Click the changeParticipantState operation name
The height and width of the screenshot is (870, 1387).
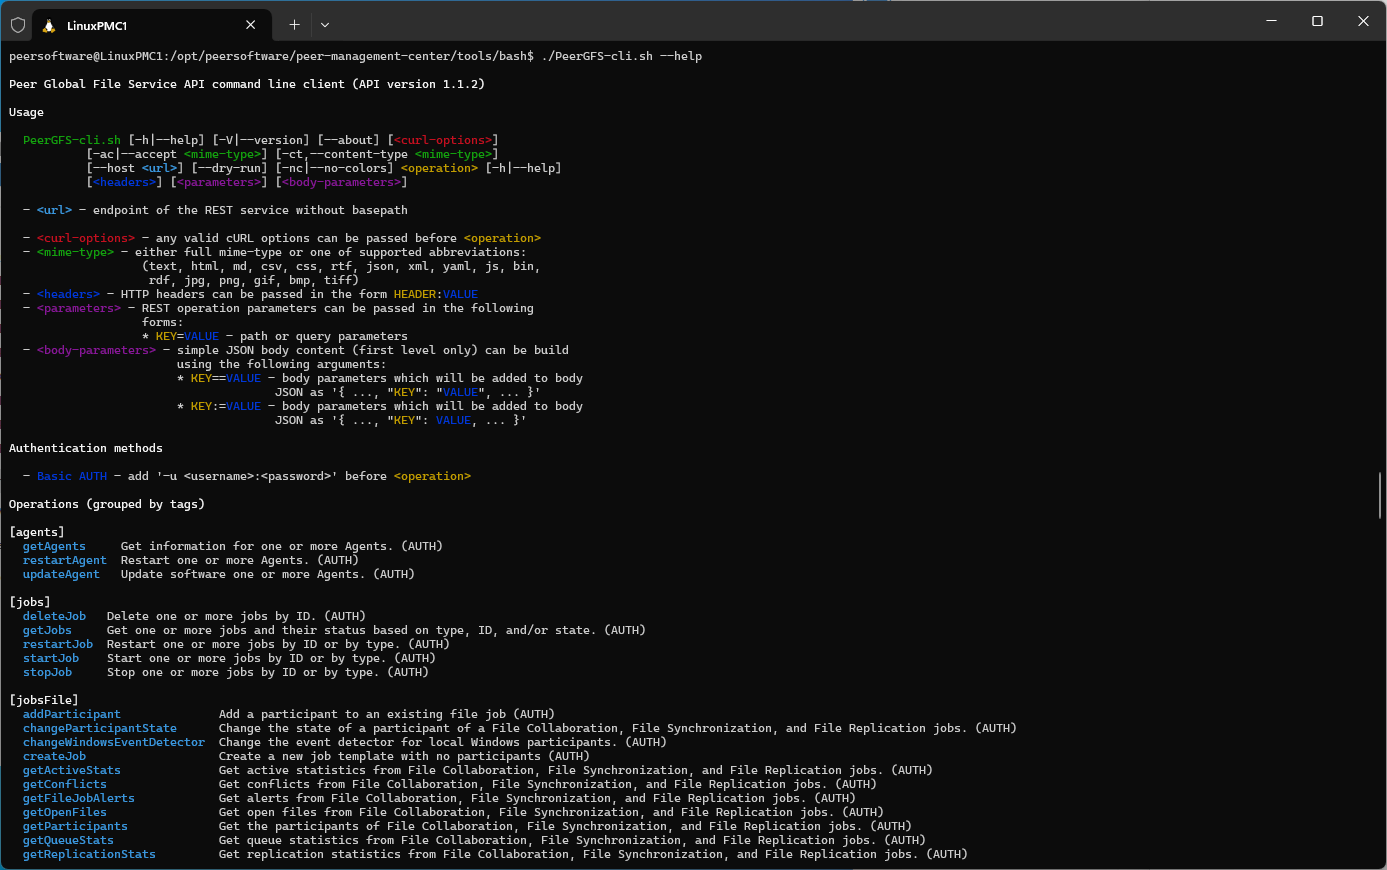pos(99,728)
